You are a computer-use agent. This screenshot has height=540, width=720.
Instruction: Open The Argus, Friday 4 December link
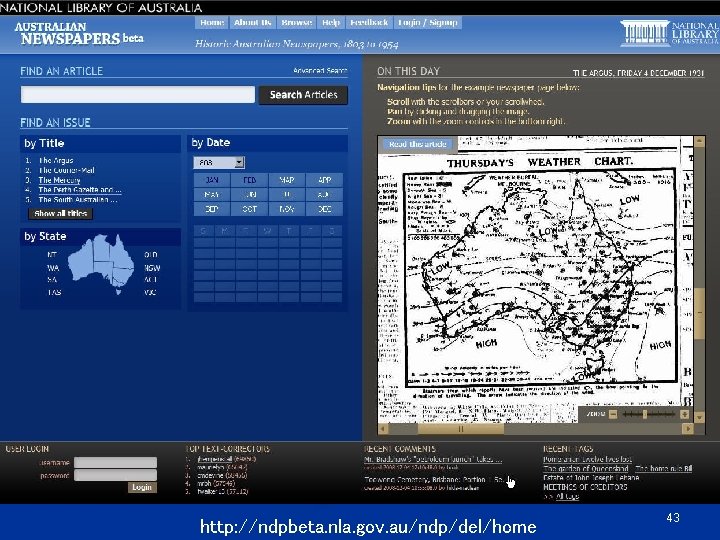[x=638, y=73]
